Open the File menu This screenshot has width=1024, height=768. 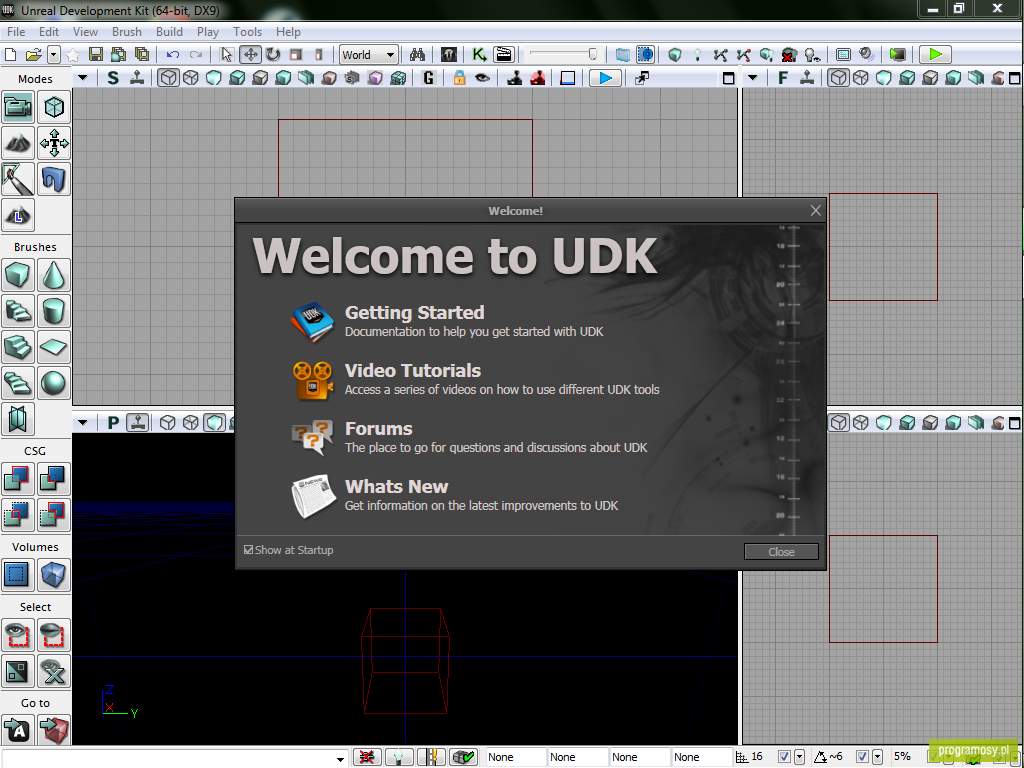point(16,31)
